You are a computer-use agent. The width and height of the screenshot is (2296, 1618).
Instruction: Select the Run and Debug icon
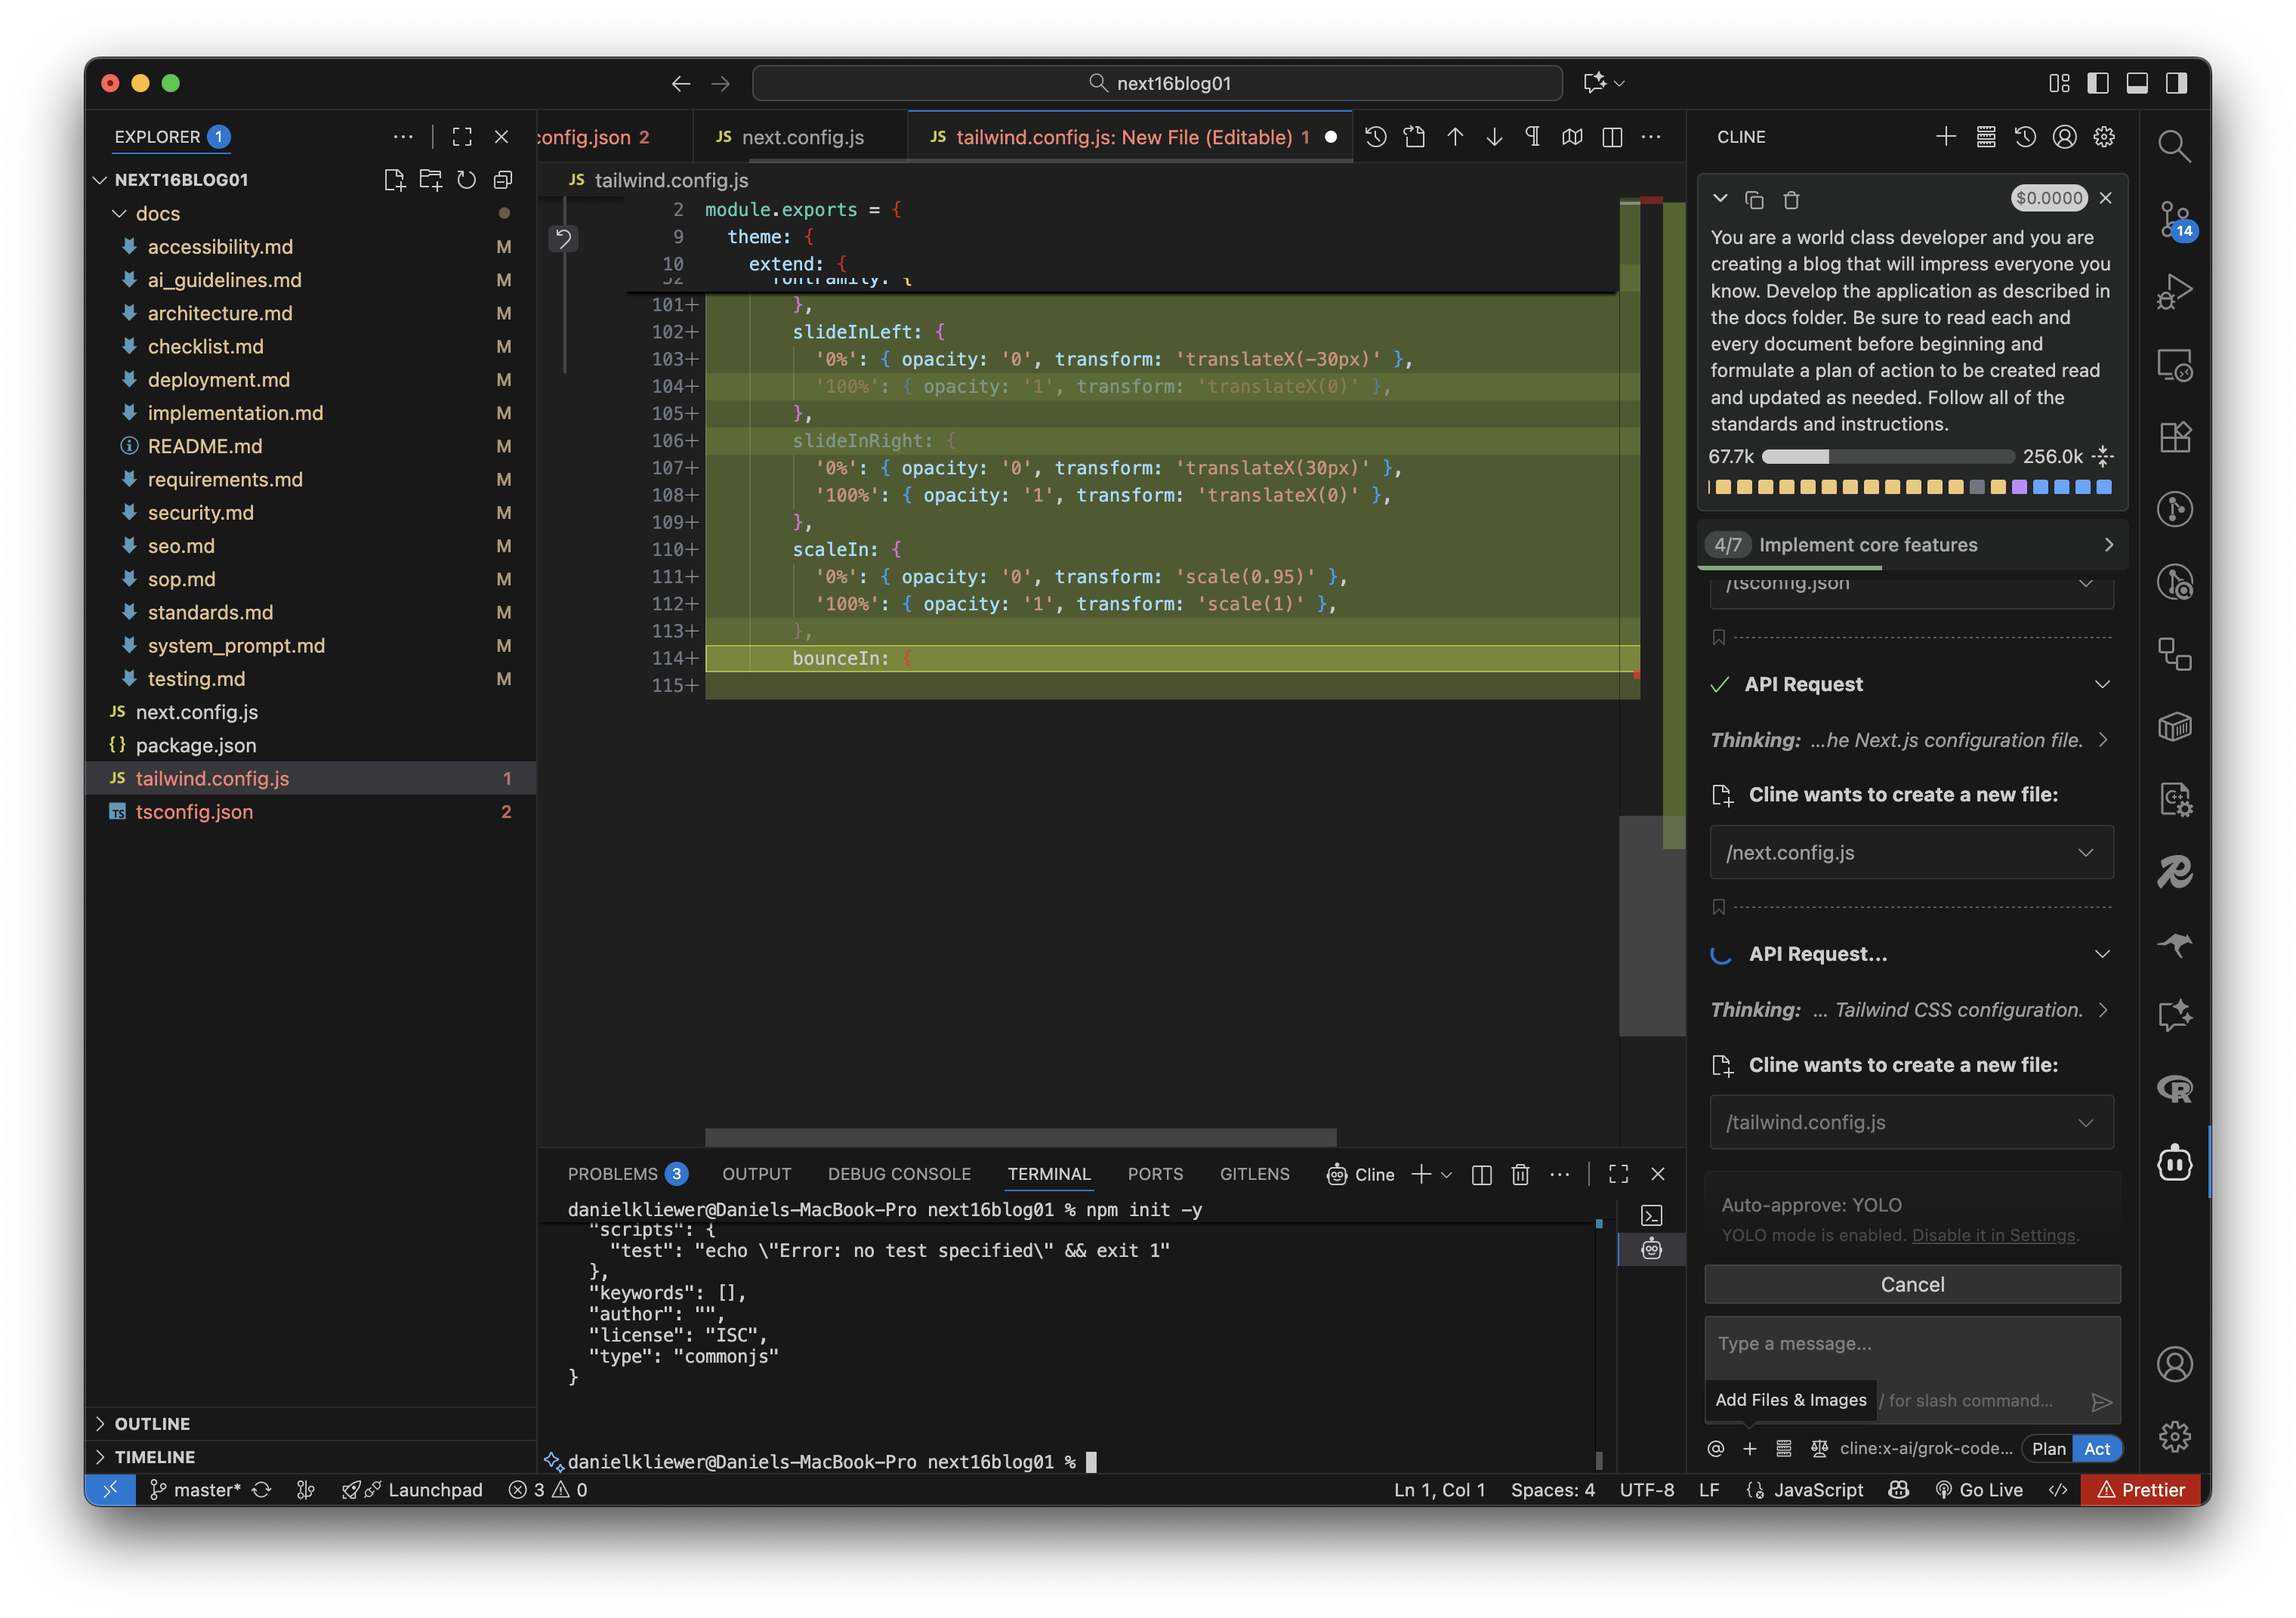[2176, 291]
